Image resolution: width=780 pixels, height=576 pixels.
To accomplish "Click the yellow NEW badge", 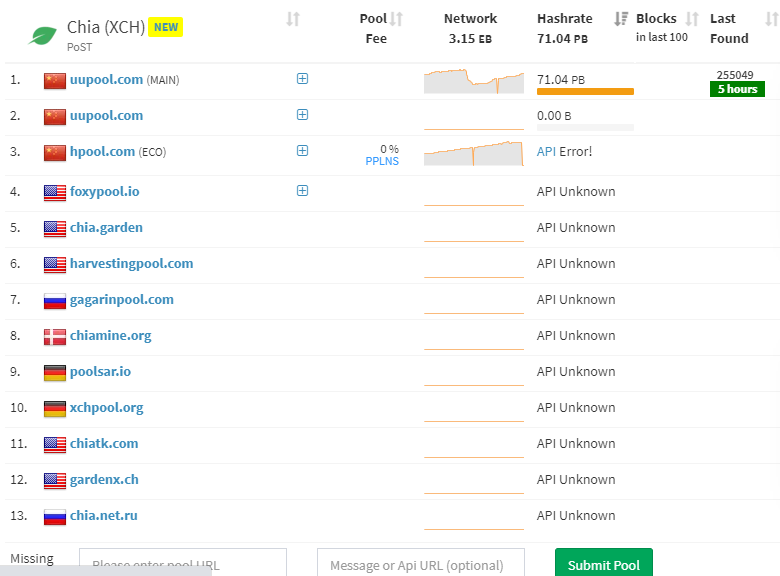I will click(166, 27).
